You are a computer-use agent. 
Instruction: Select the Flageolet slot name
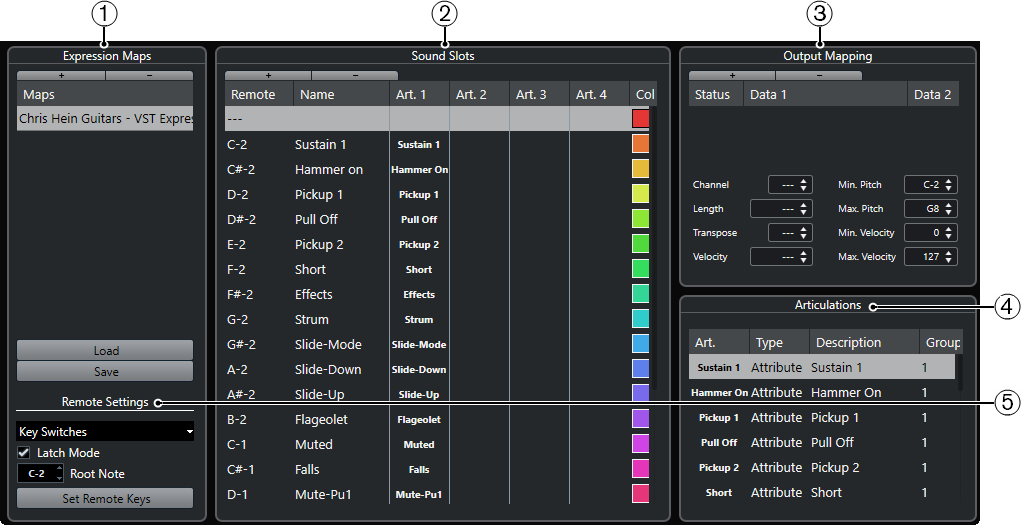pyautogui.click(x=321, y=419)
